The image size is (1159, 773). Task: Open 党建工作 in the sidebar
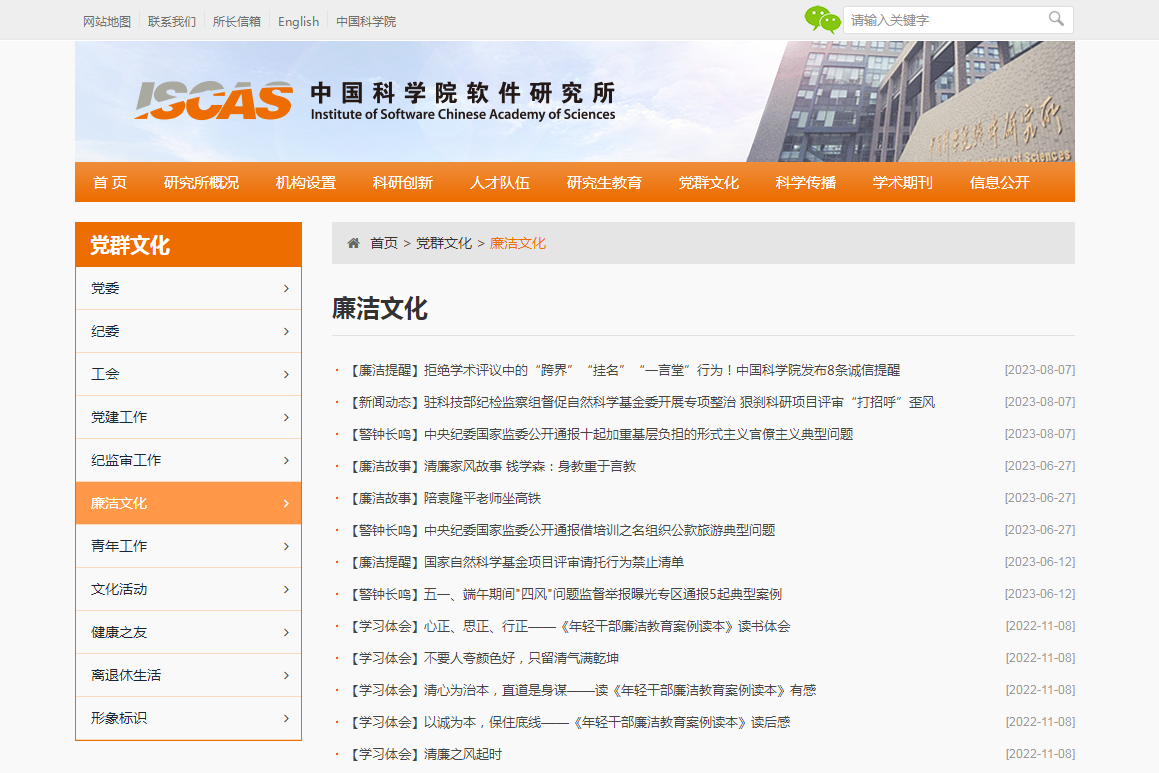click(119, 417)
